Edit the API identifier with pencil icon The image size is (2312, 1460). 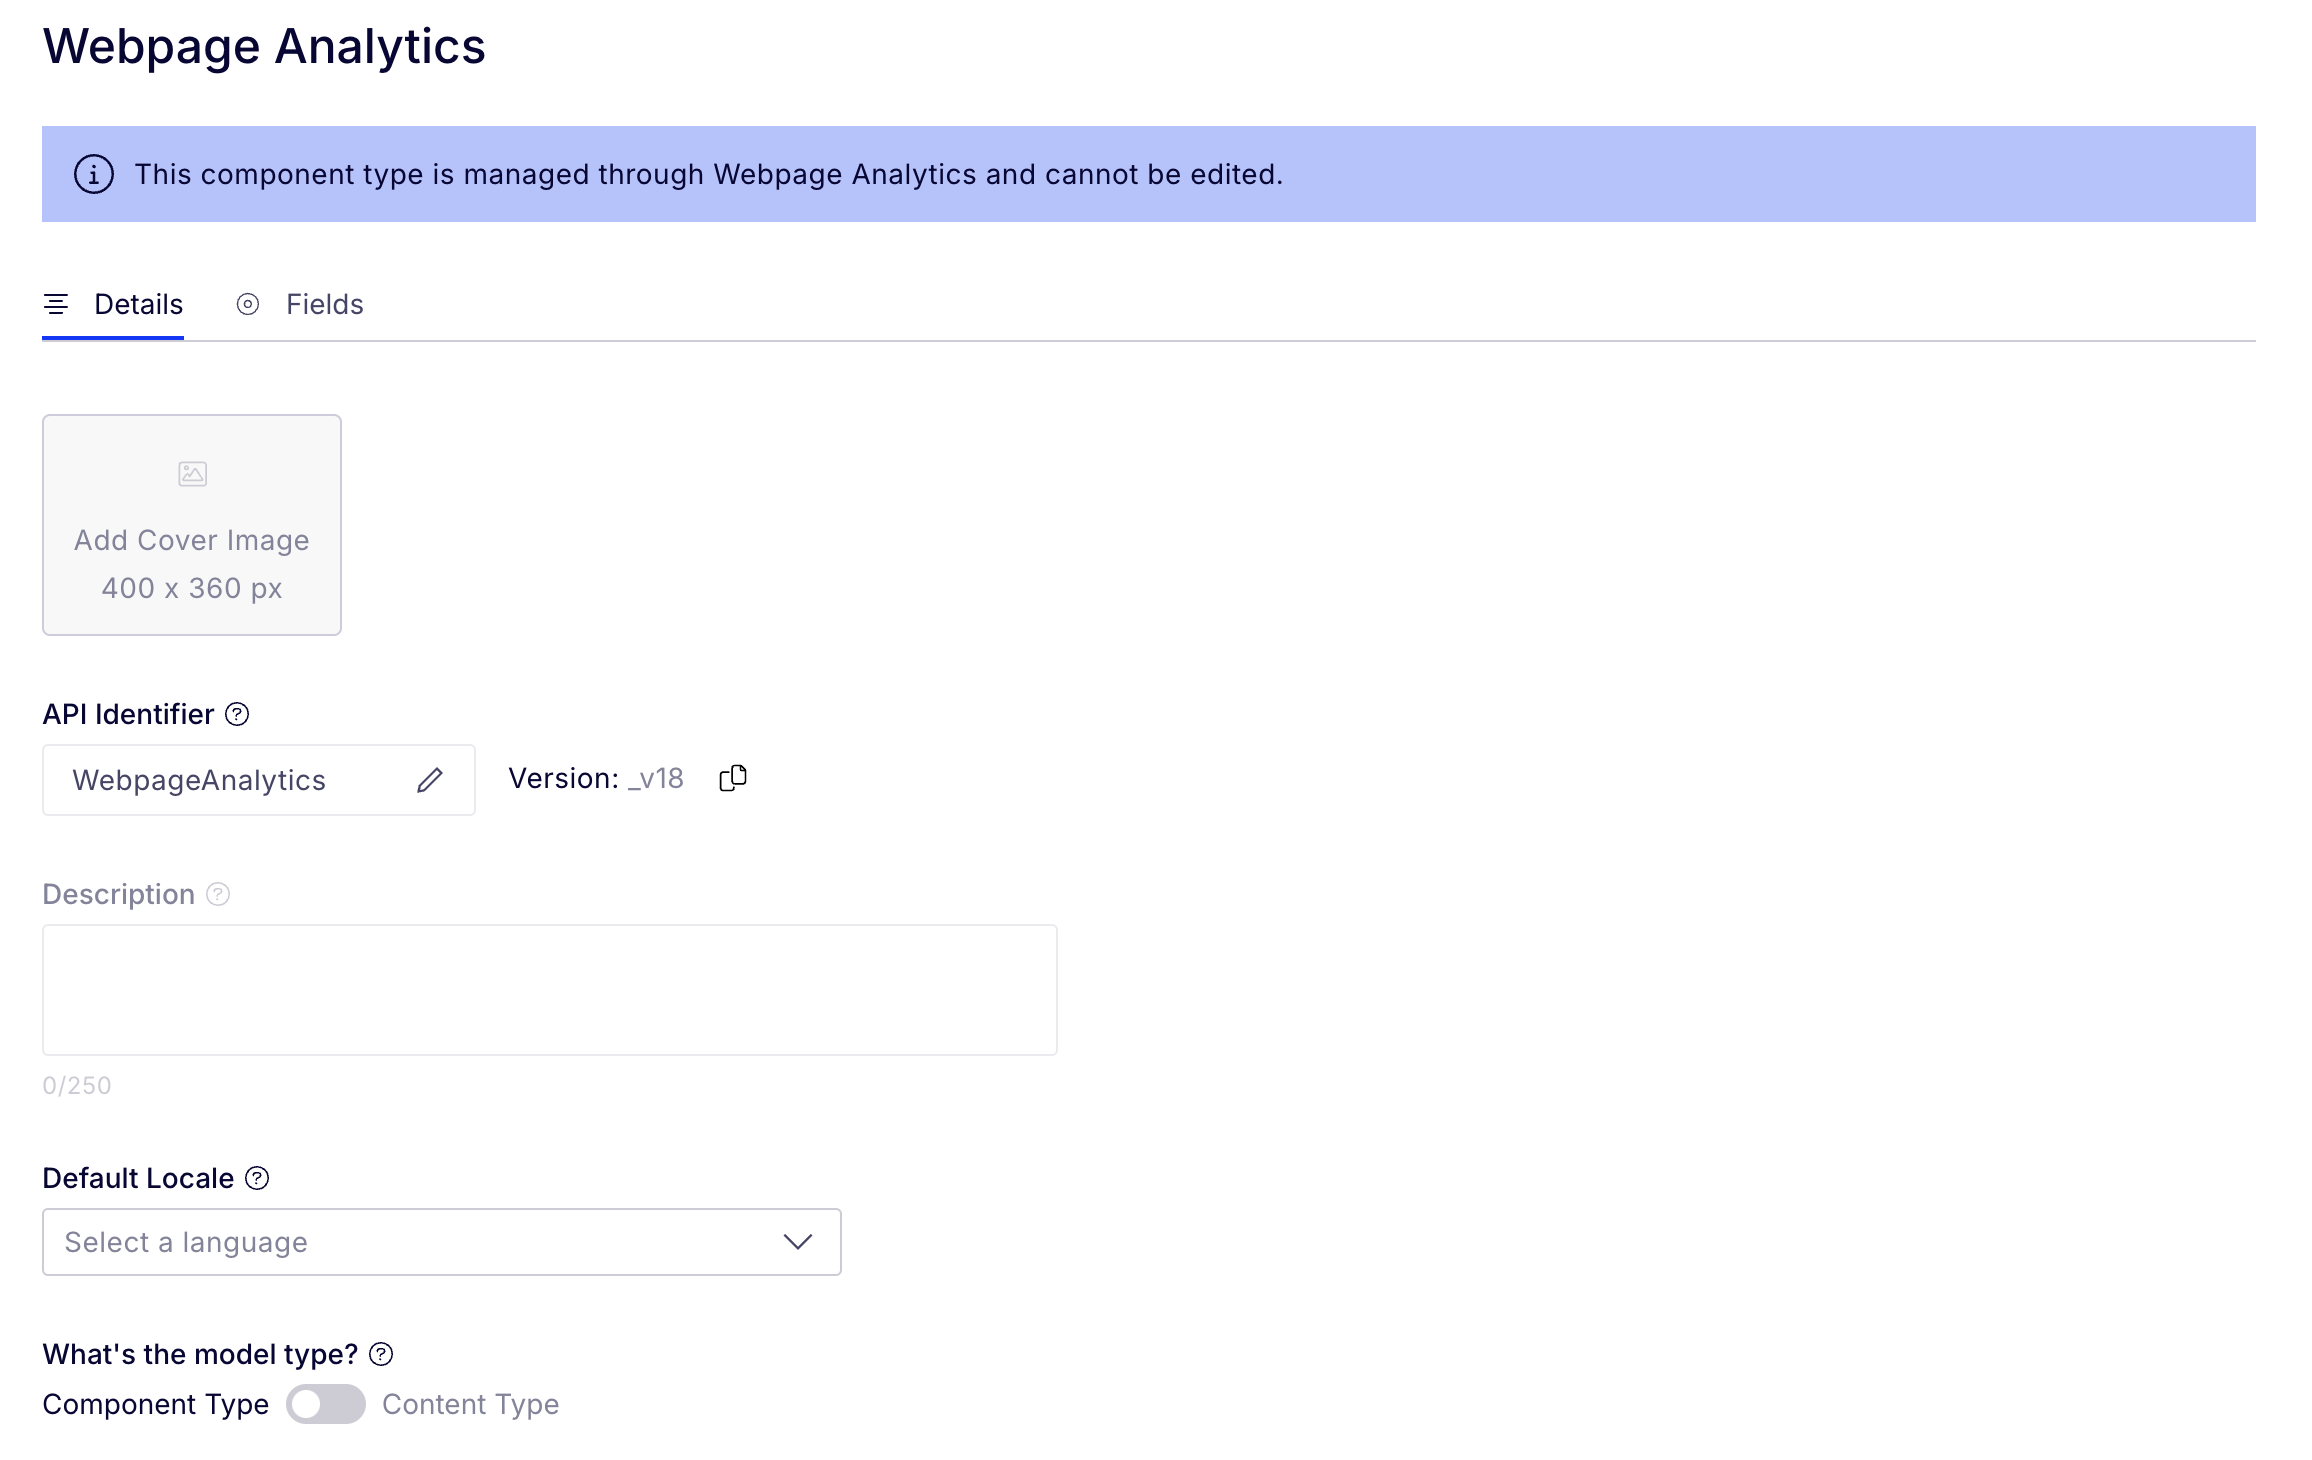[430, 780]
